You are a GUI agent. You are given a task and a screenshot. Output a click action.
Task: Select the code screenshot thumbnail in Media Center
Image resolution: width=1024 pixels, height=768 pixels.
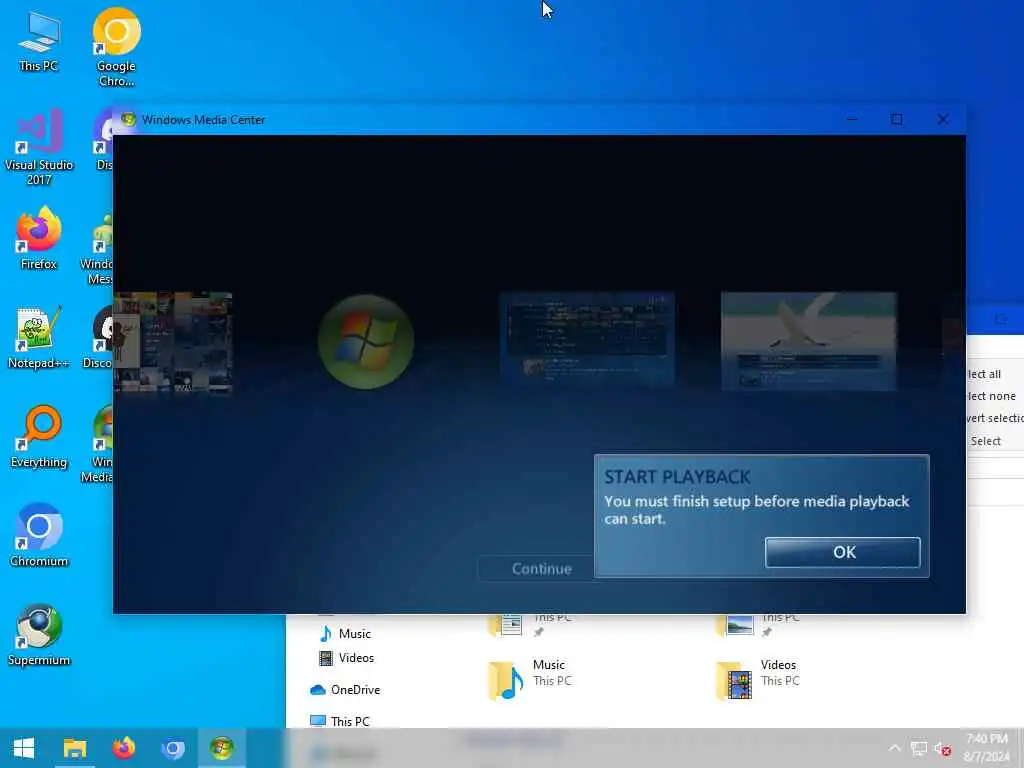click(x=587, y=340)
